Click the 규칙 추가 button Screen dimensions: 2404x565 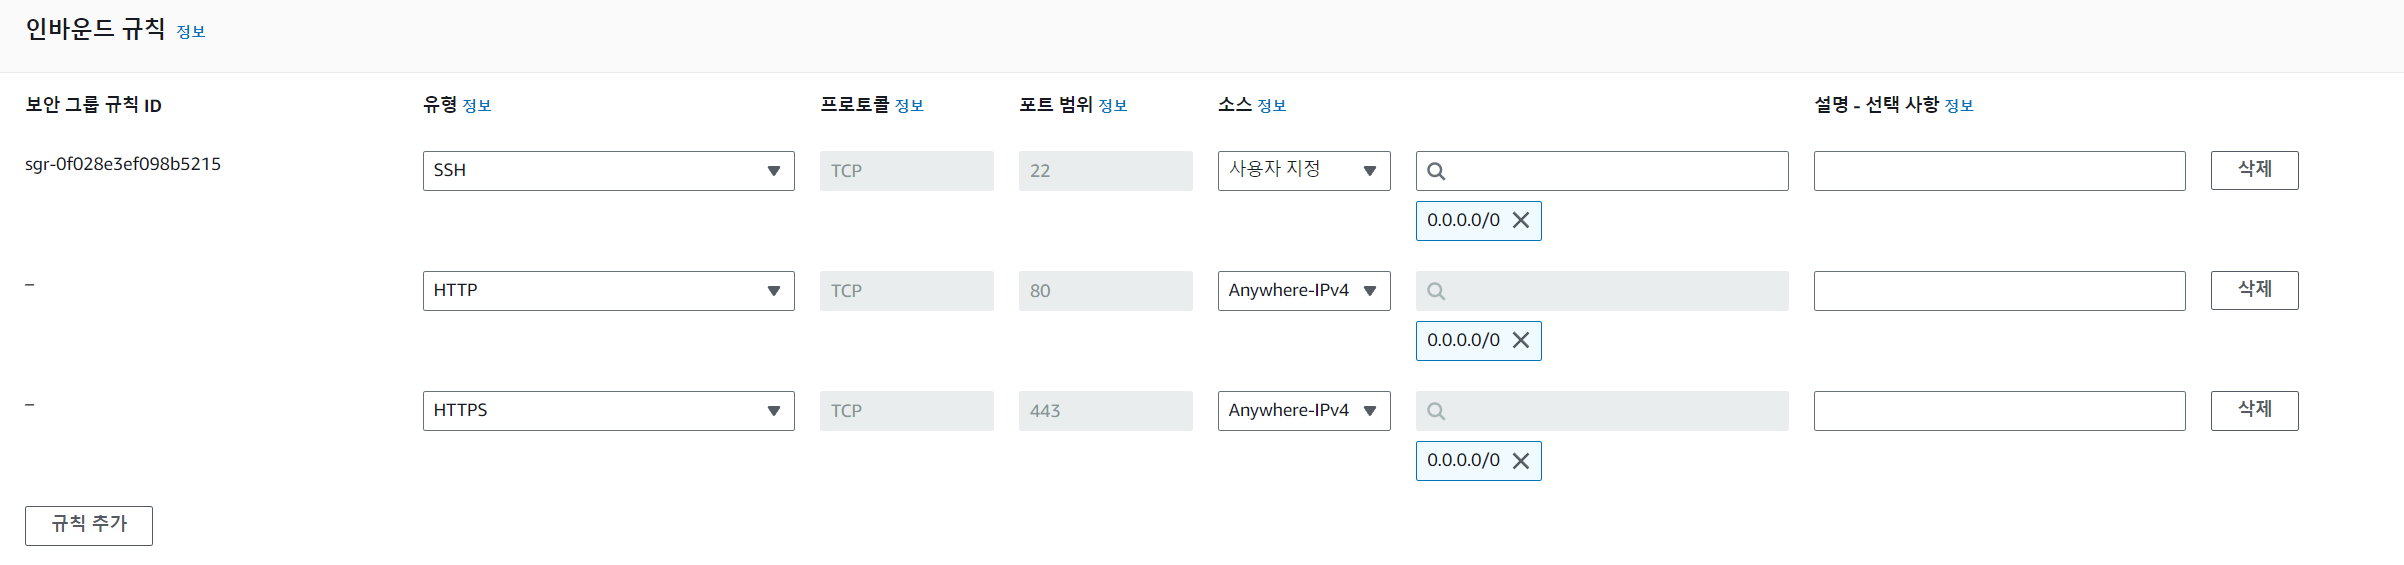tap(89, 525)
